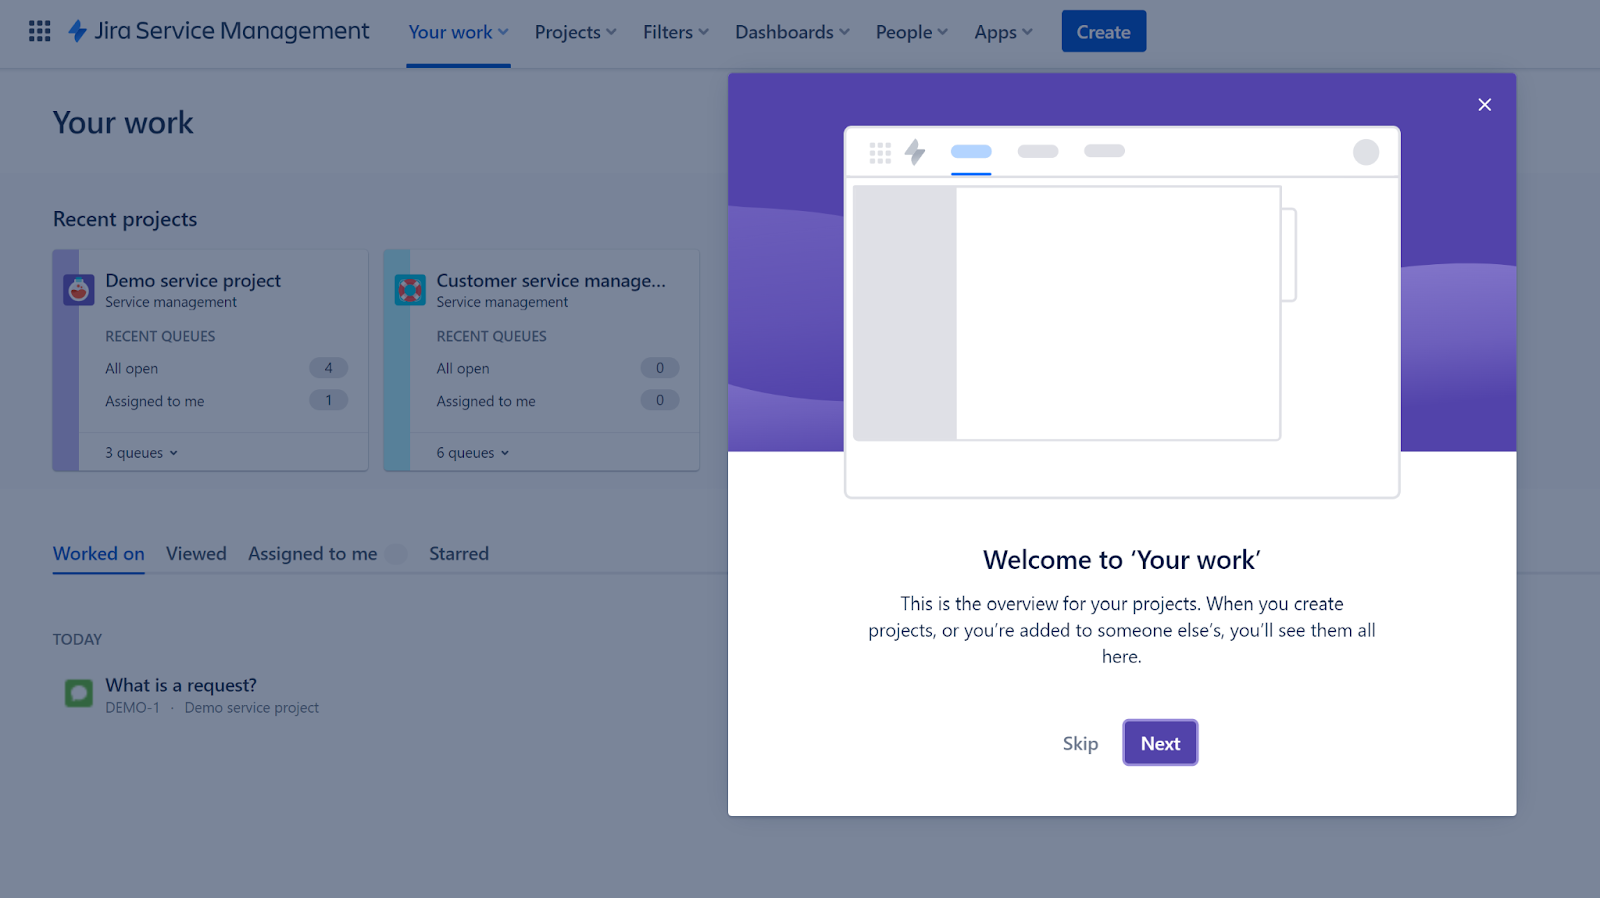Skip the welcome tour
1600x898 pixels.
1080,743
